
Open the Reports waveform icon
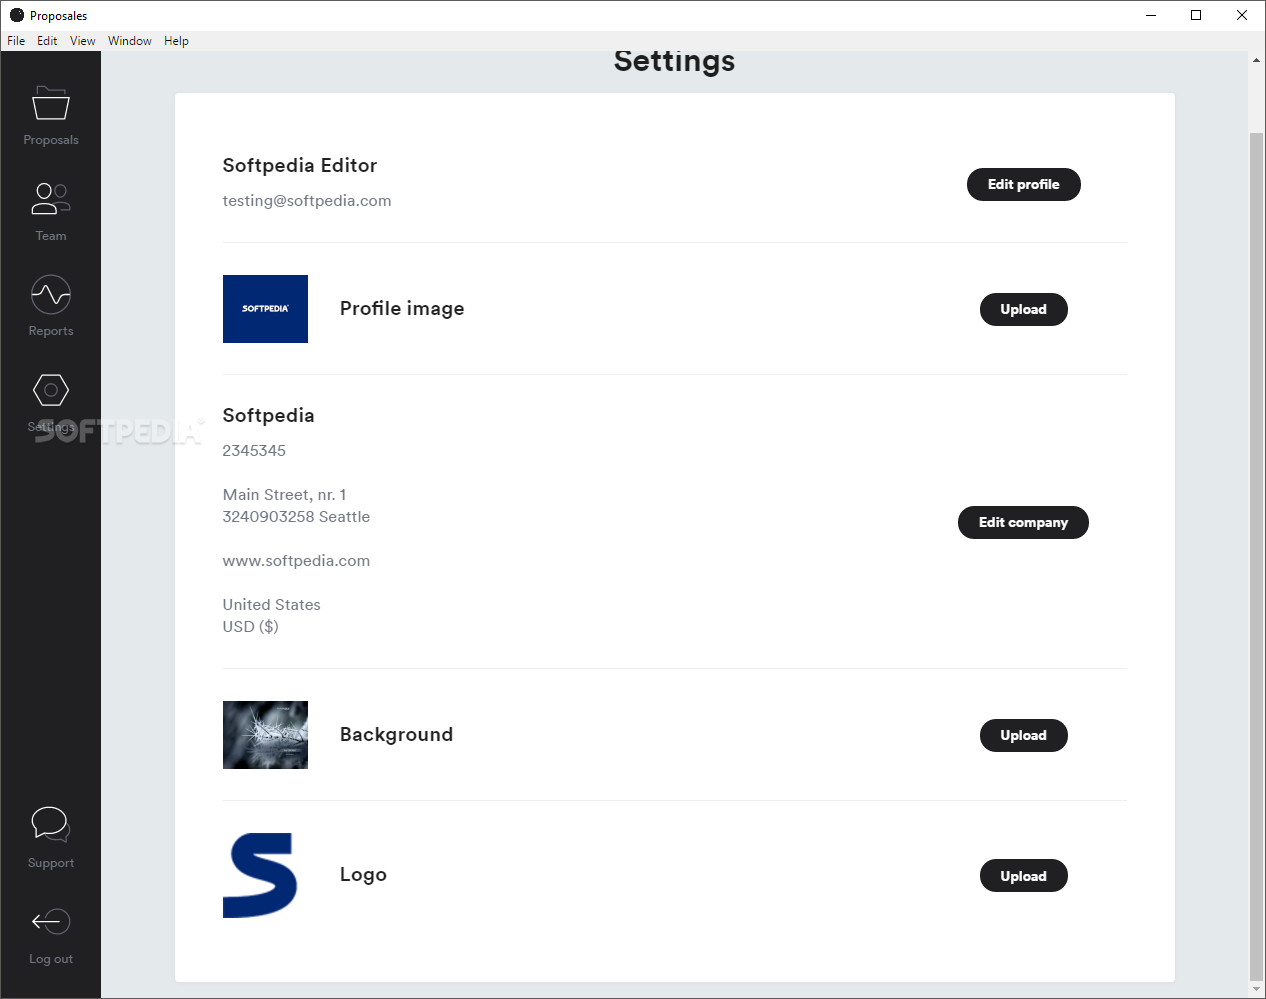click(x=51, y=294)
